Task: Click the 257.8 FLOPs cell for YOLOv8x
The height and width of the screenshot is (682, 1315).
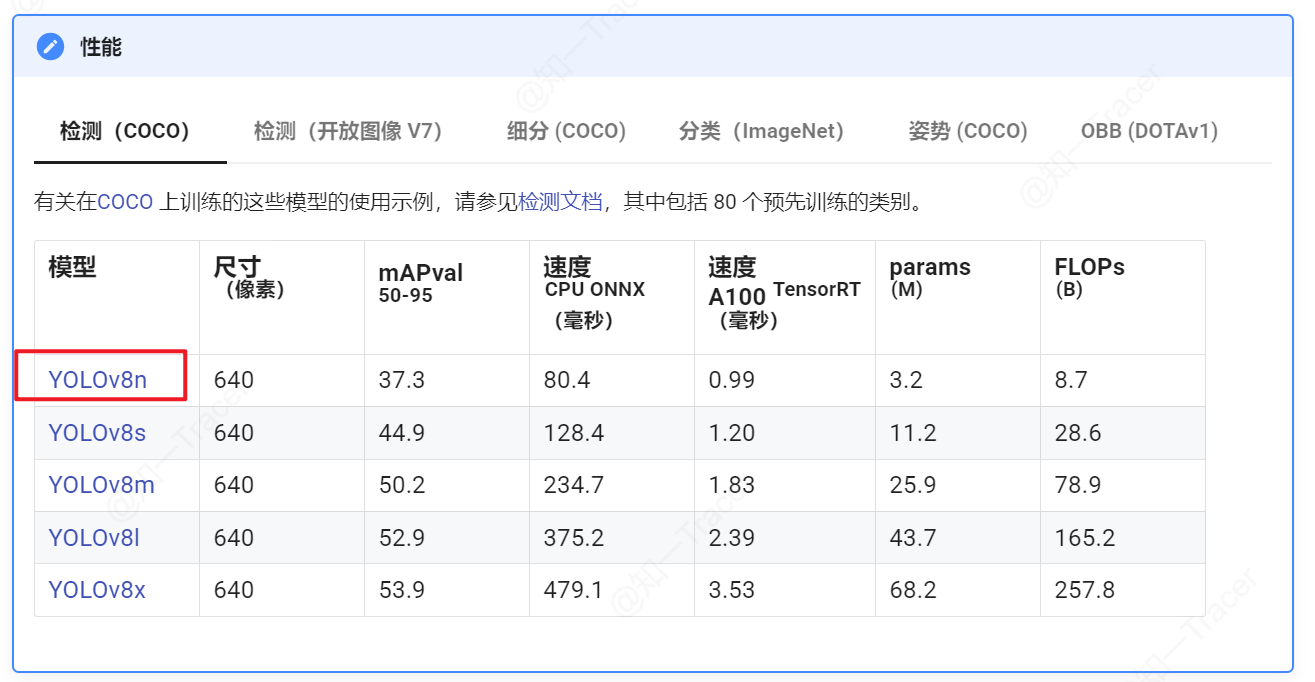Action: 1084,590
